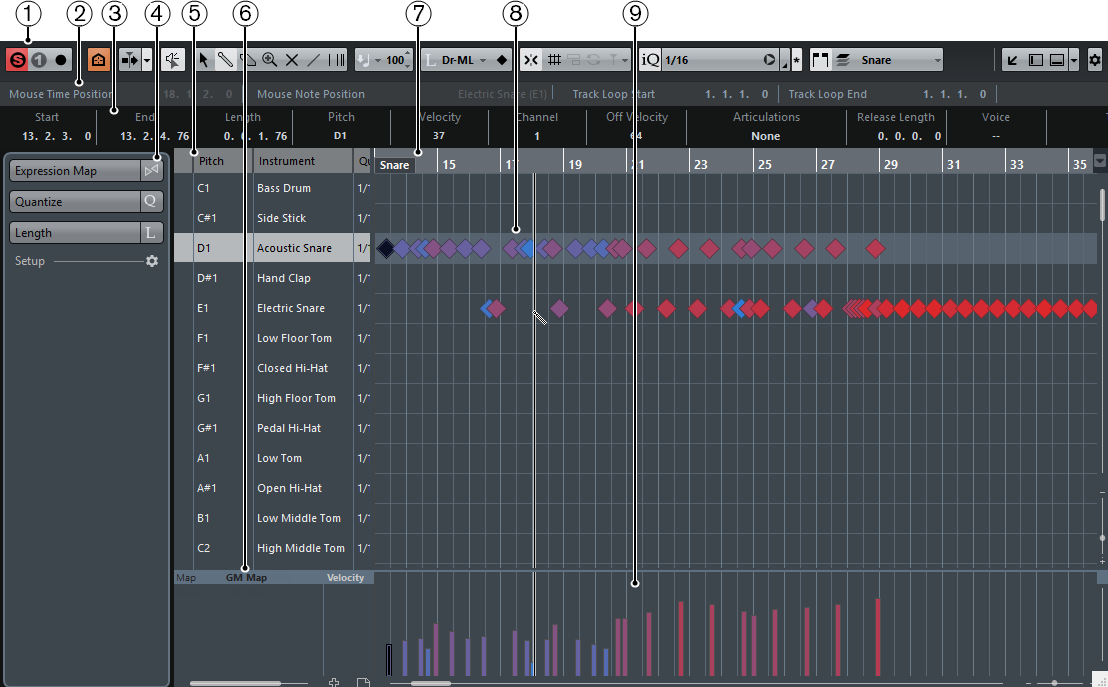Click the Pitch column header
Viewport: 1108px width, 687px height.
point(223,161)
